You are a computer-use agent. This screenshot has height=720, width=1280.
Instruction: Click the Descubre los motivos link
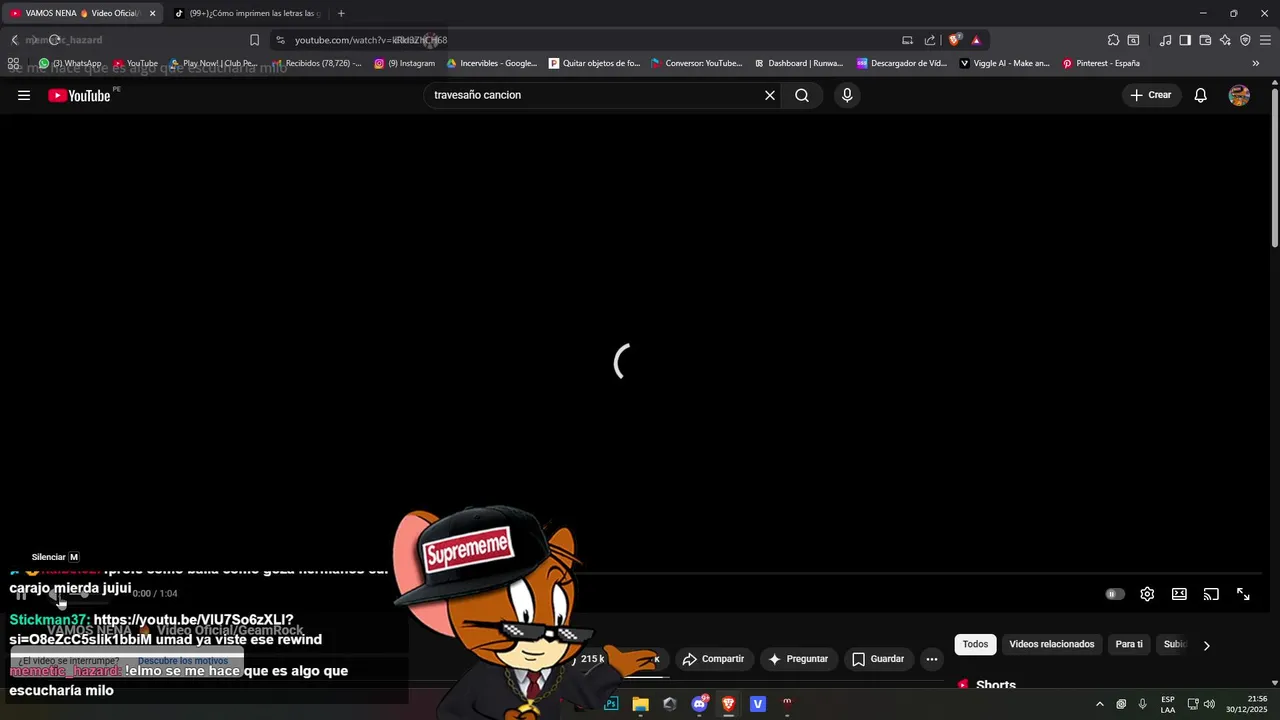pyautogui.click(x=183, y=661)
